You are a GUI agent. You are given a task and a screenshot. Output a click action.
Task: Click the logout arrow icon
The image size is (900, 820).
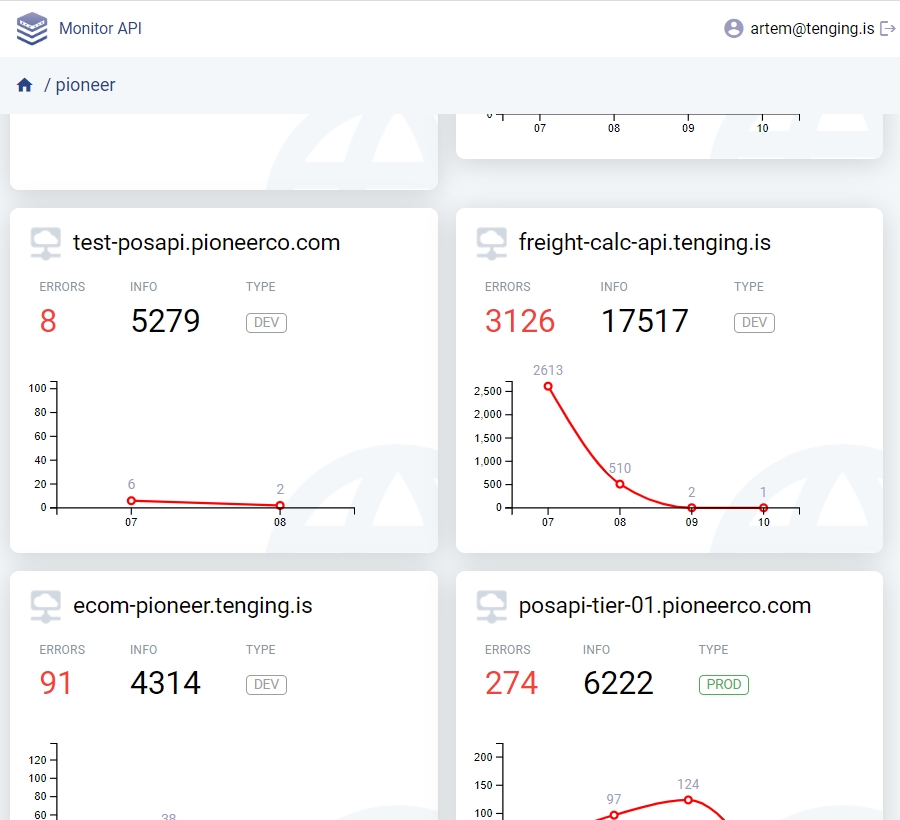tap(887, 29)
